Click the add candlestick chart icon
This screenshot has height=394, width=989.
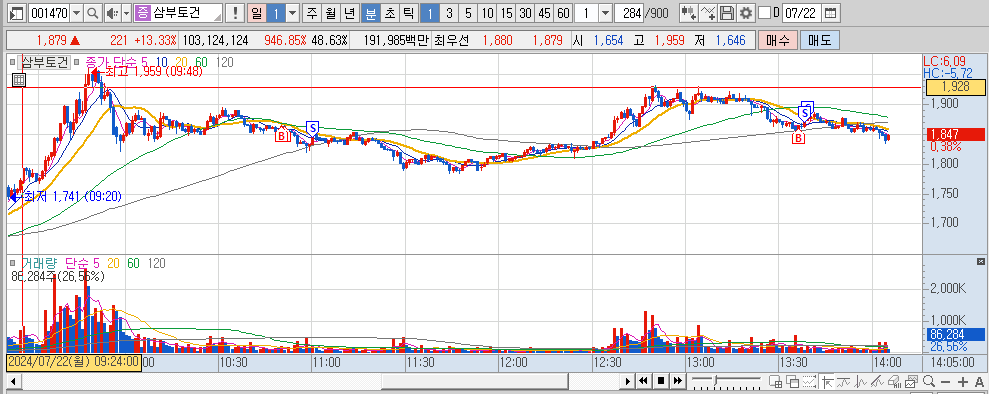[689, 13]
